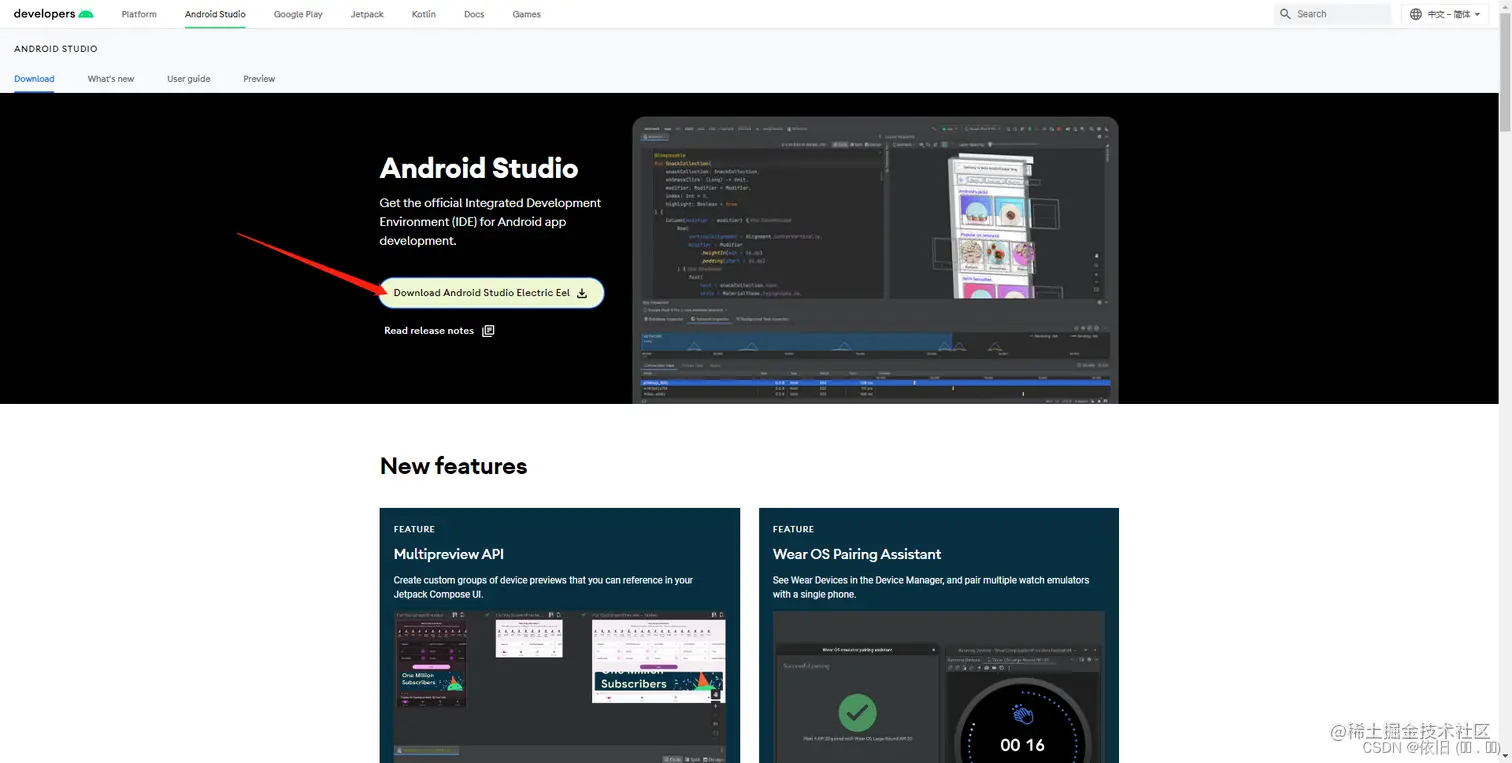1512x763 pixels.
Task: Navigate to the Docs menu item
Action: 474,14
